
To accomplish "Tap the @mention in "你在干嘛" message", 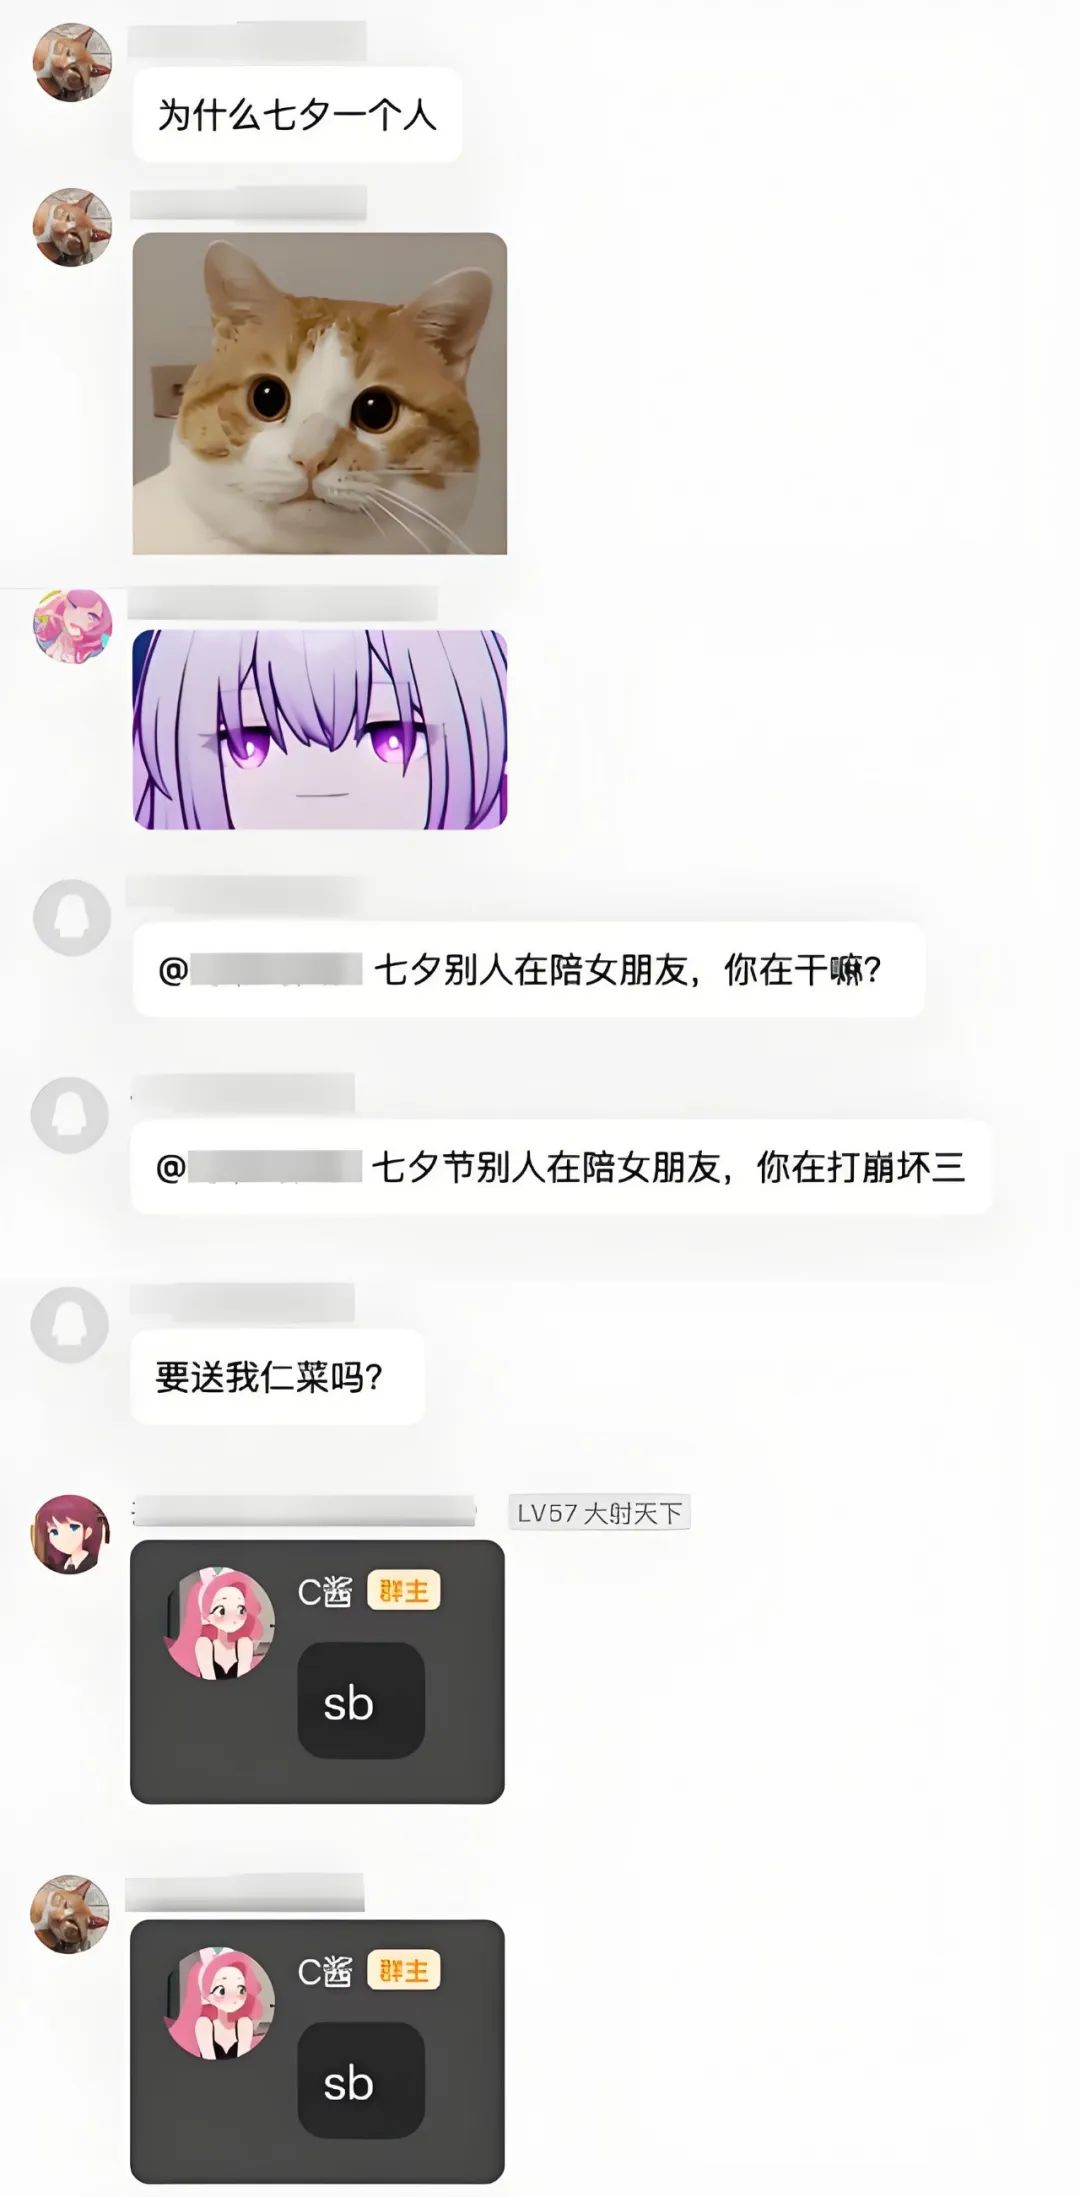I will coord(260,970).
